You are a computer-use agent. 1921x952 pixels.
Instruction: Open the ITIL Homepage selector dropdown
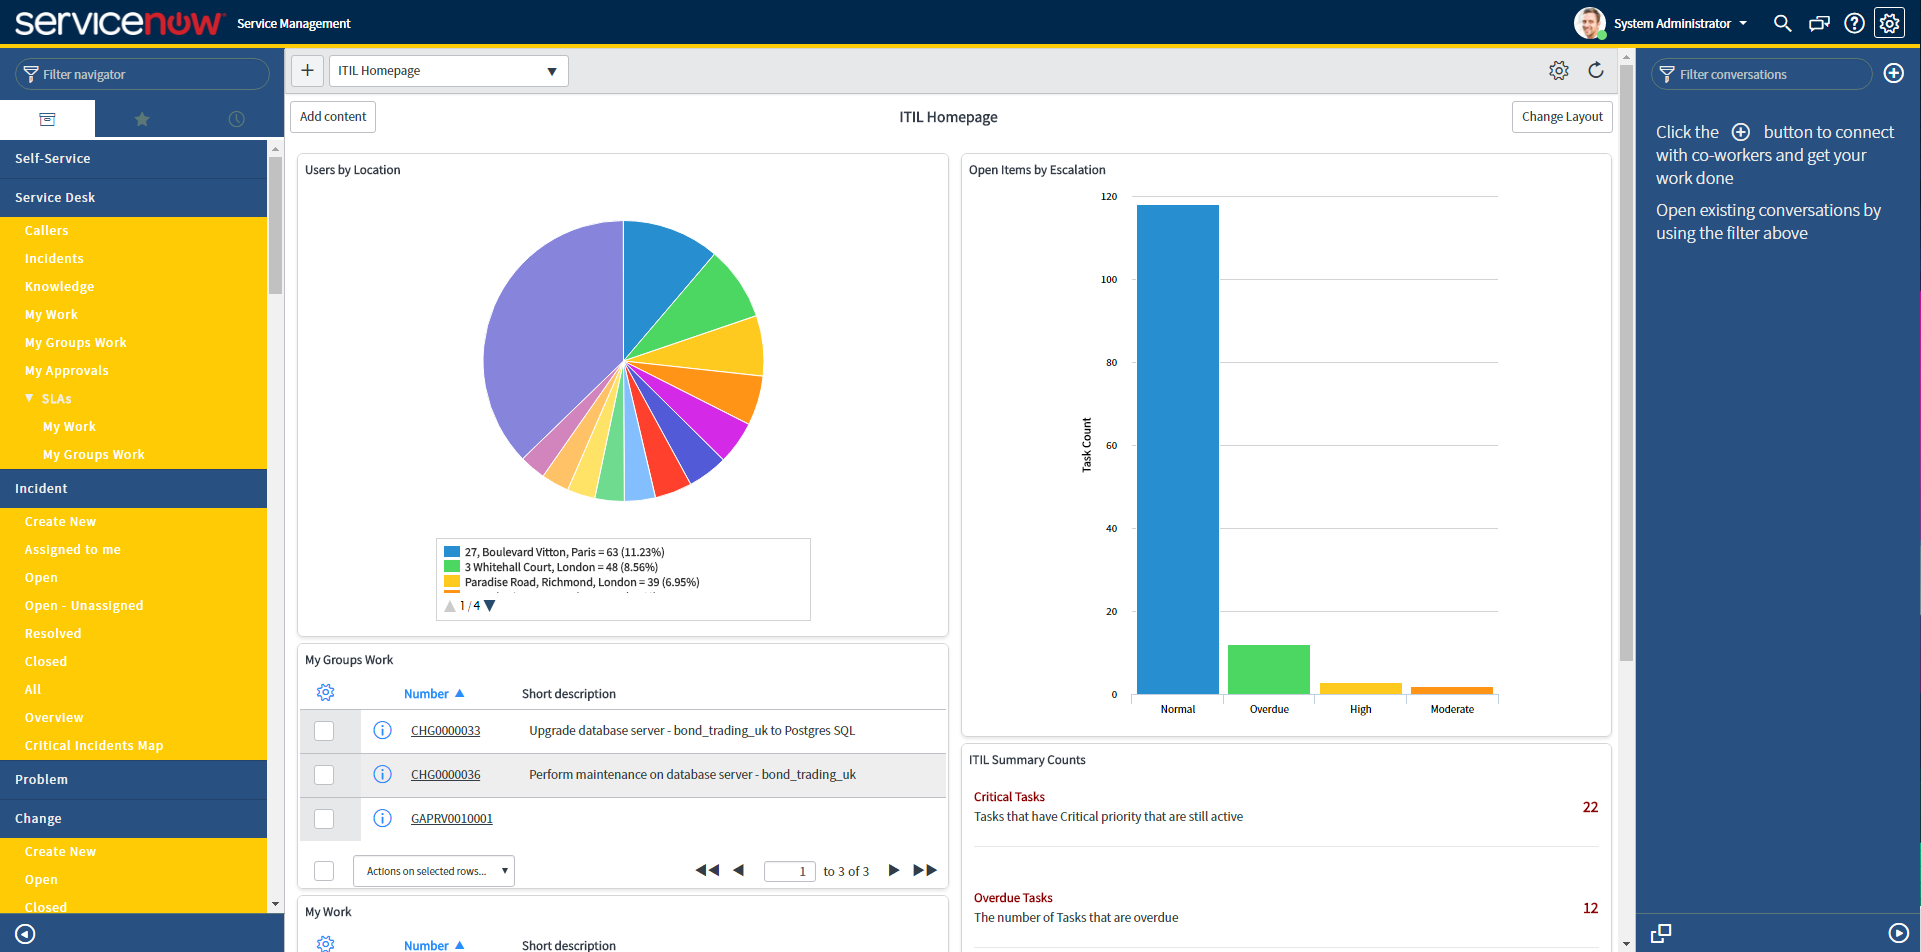[448, 70]
